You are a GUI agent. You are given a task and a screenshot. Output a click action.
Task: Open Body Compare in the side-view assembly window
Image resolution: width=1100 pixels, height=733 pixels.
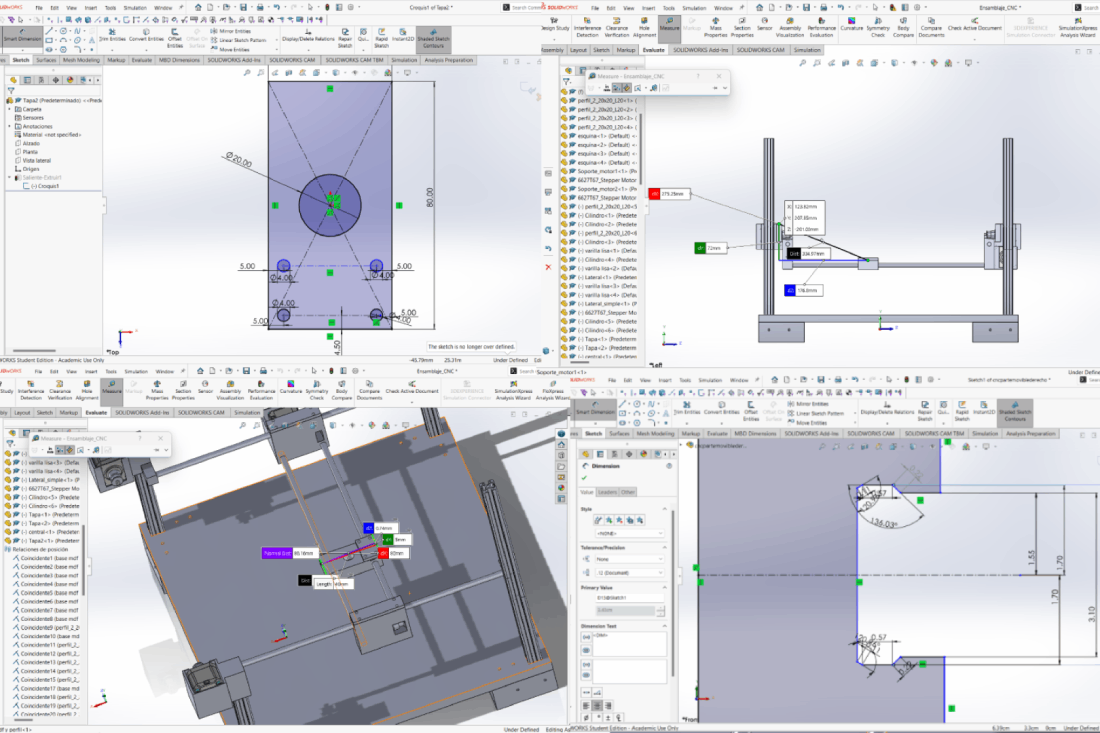[x=904, y=29]
